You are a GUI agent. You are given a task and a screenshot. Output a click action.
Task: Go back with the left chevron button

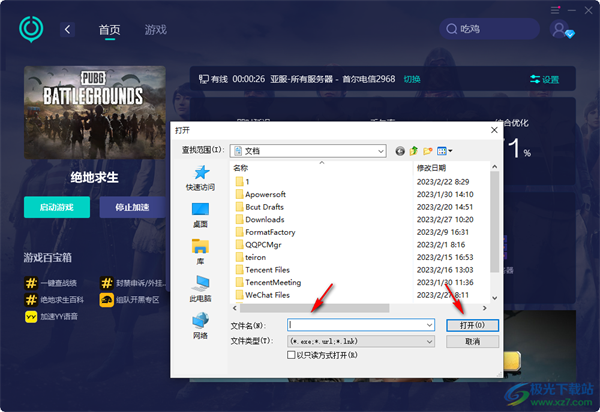[67, 29]
